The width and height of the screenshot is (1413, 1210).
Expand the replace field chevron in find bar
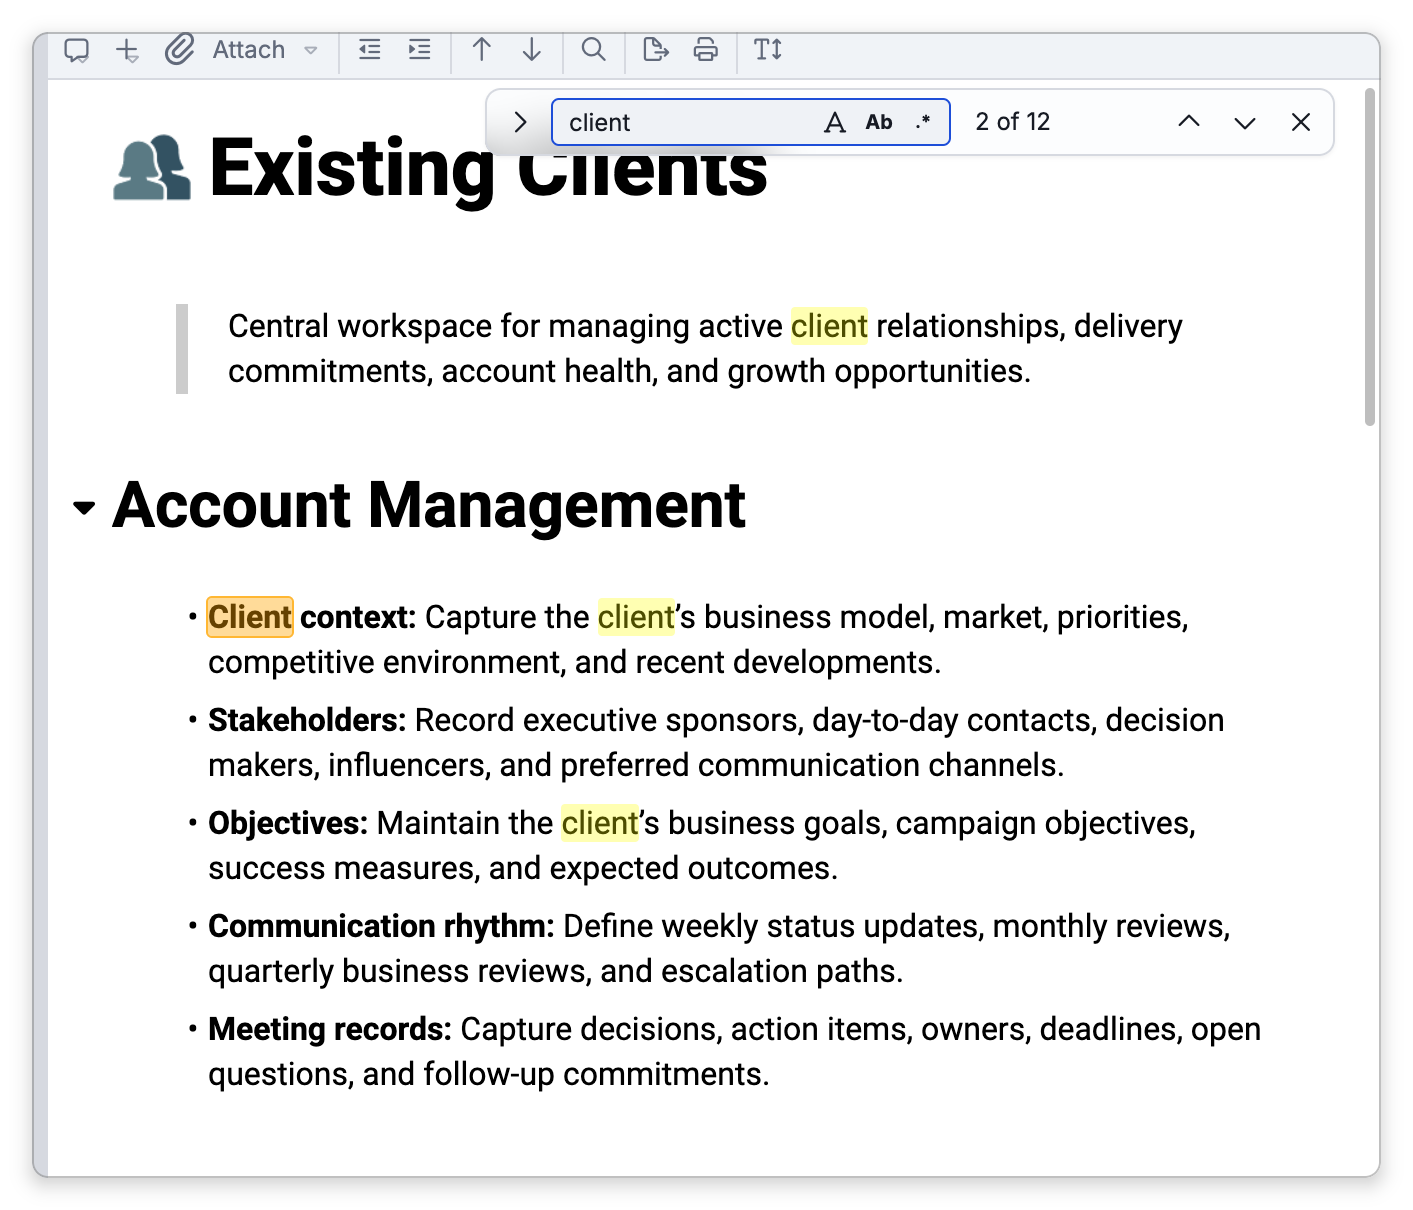click(x=520, y=122)
